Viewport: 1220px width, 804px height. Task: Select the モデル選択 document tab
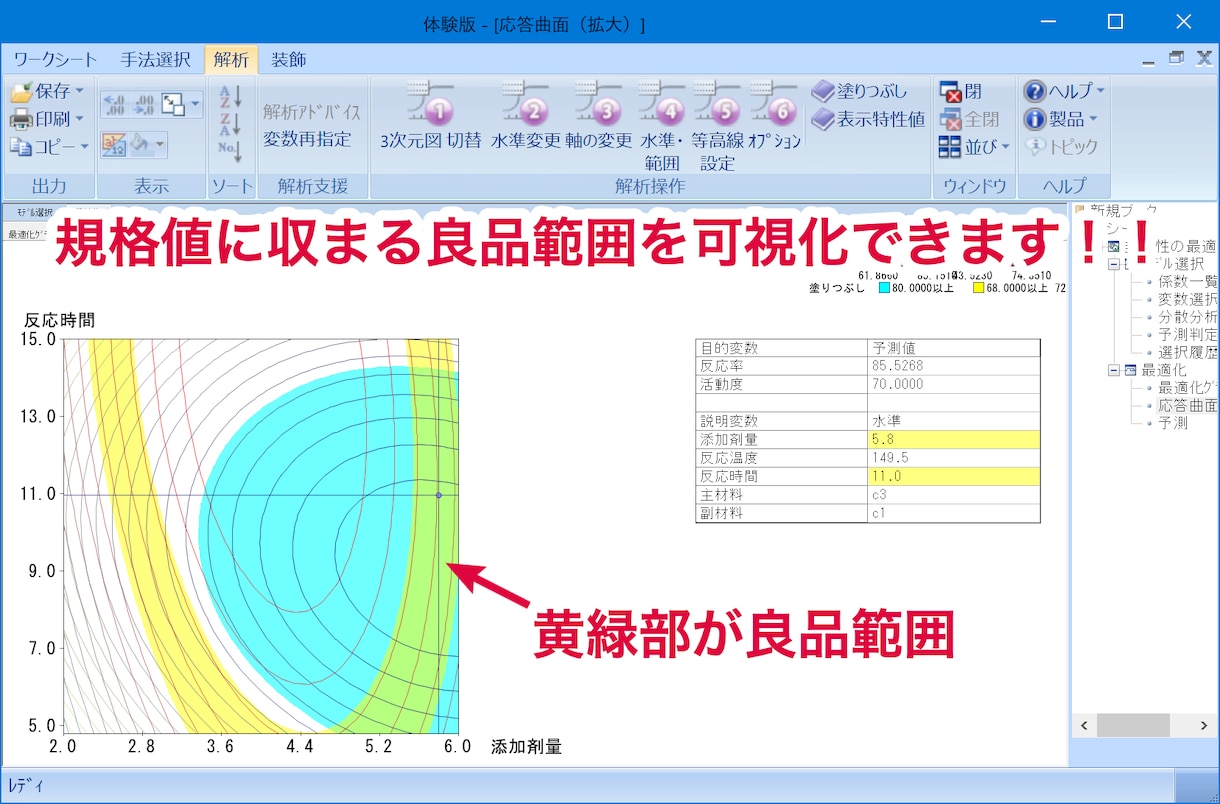point(34,212)
